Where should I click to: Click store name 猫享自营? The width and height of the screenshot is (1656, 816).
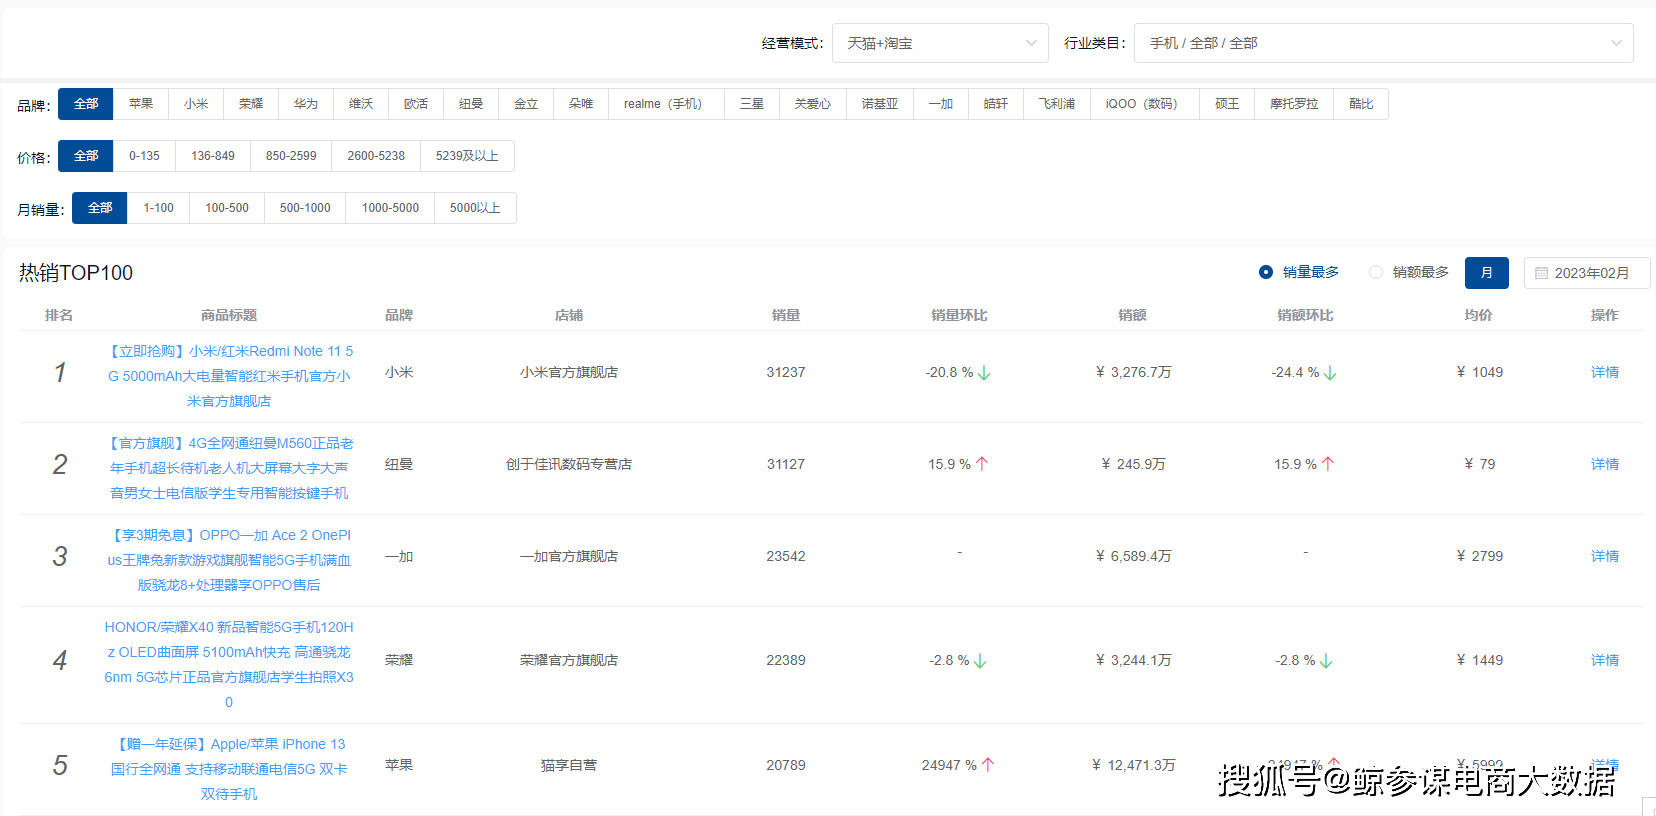click(569, 765)
